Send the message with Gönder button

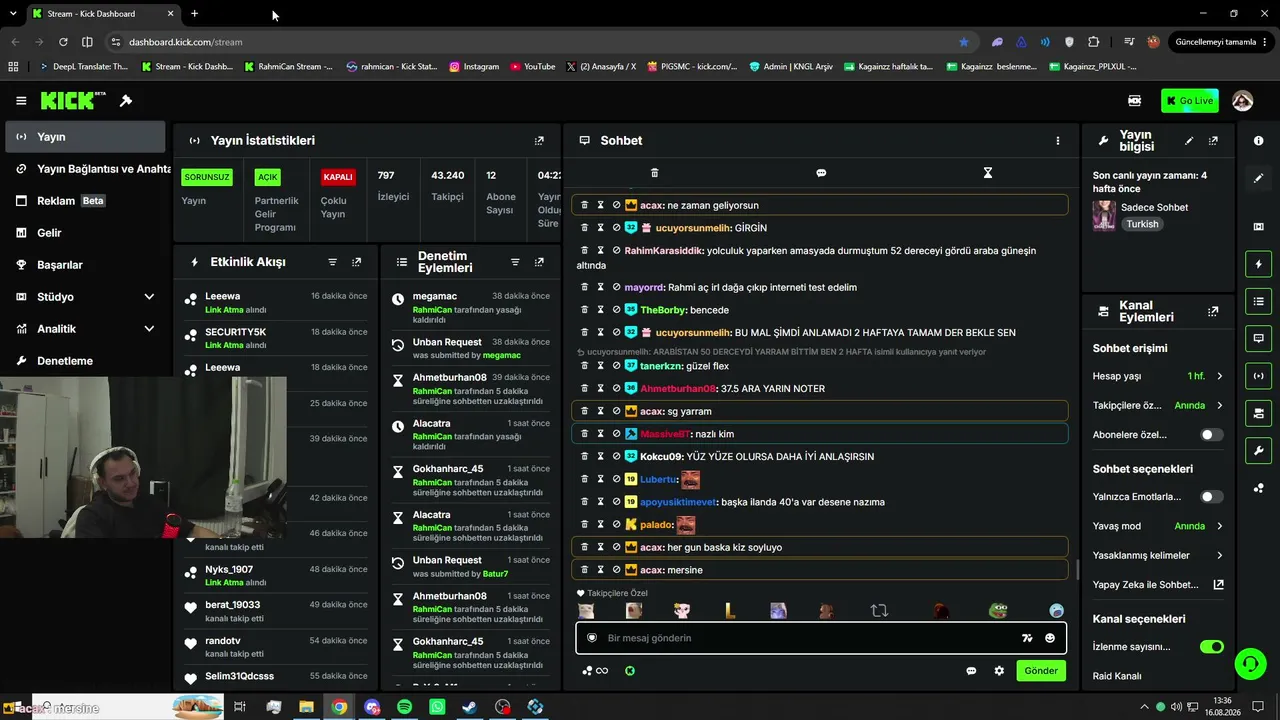1040,671
